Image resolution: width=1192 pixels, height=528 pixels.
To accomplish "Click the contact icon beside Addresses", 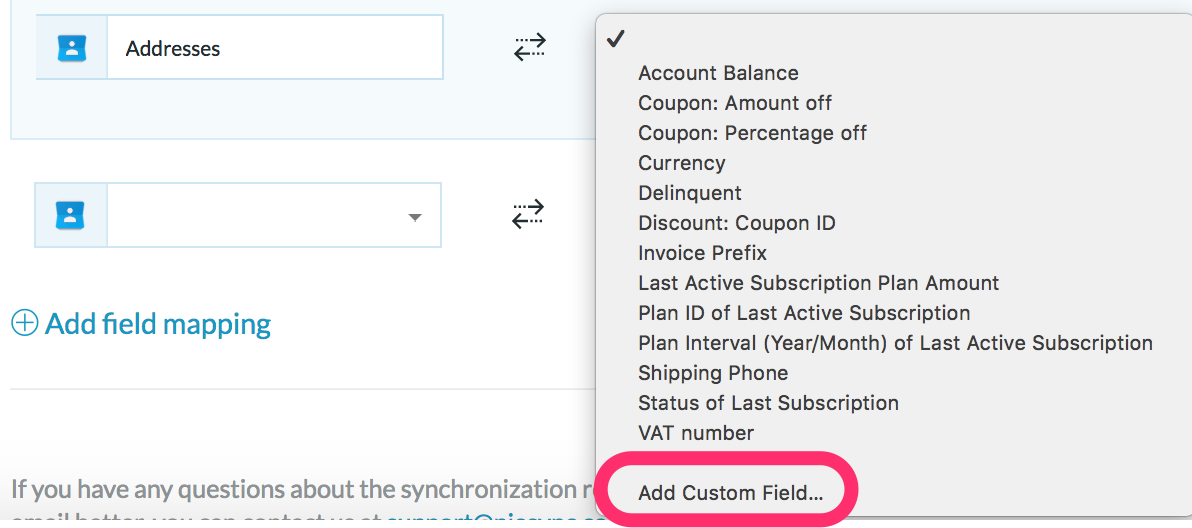I will (71, 48).
